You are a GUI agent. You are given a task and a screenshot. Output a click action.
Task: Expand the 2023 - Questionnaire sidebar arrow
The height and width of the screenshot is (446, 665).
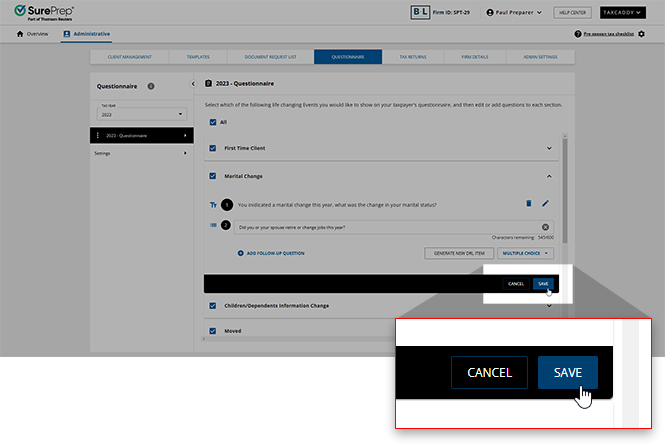[x=185, y=136]
